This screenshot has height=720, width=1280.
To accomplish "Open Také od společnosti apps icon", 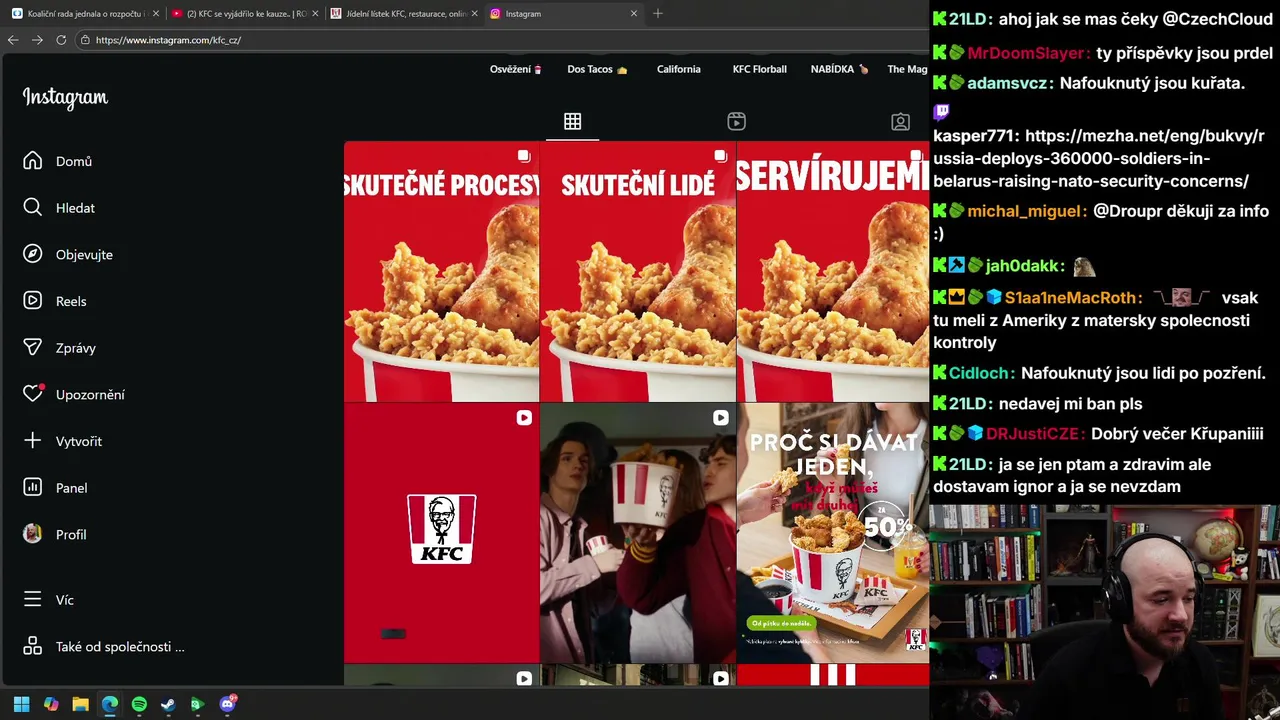I will [x=33, y=646].
